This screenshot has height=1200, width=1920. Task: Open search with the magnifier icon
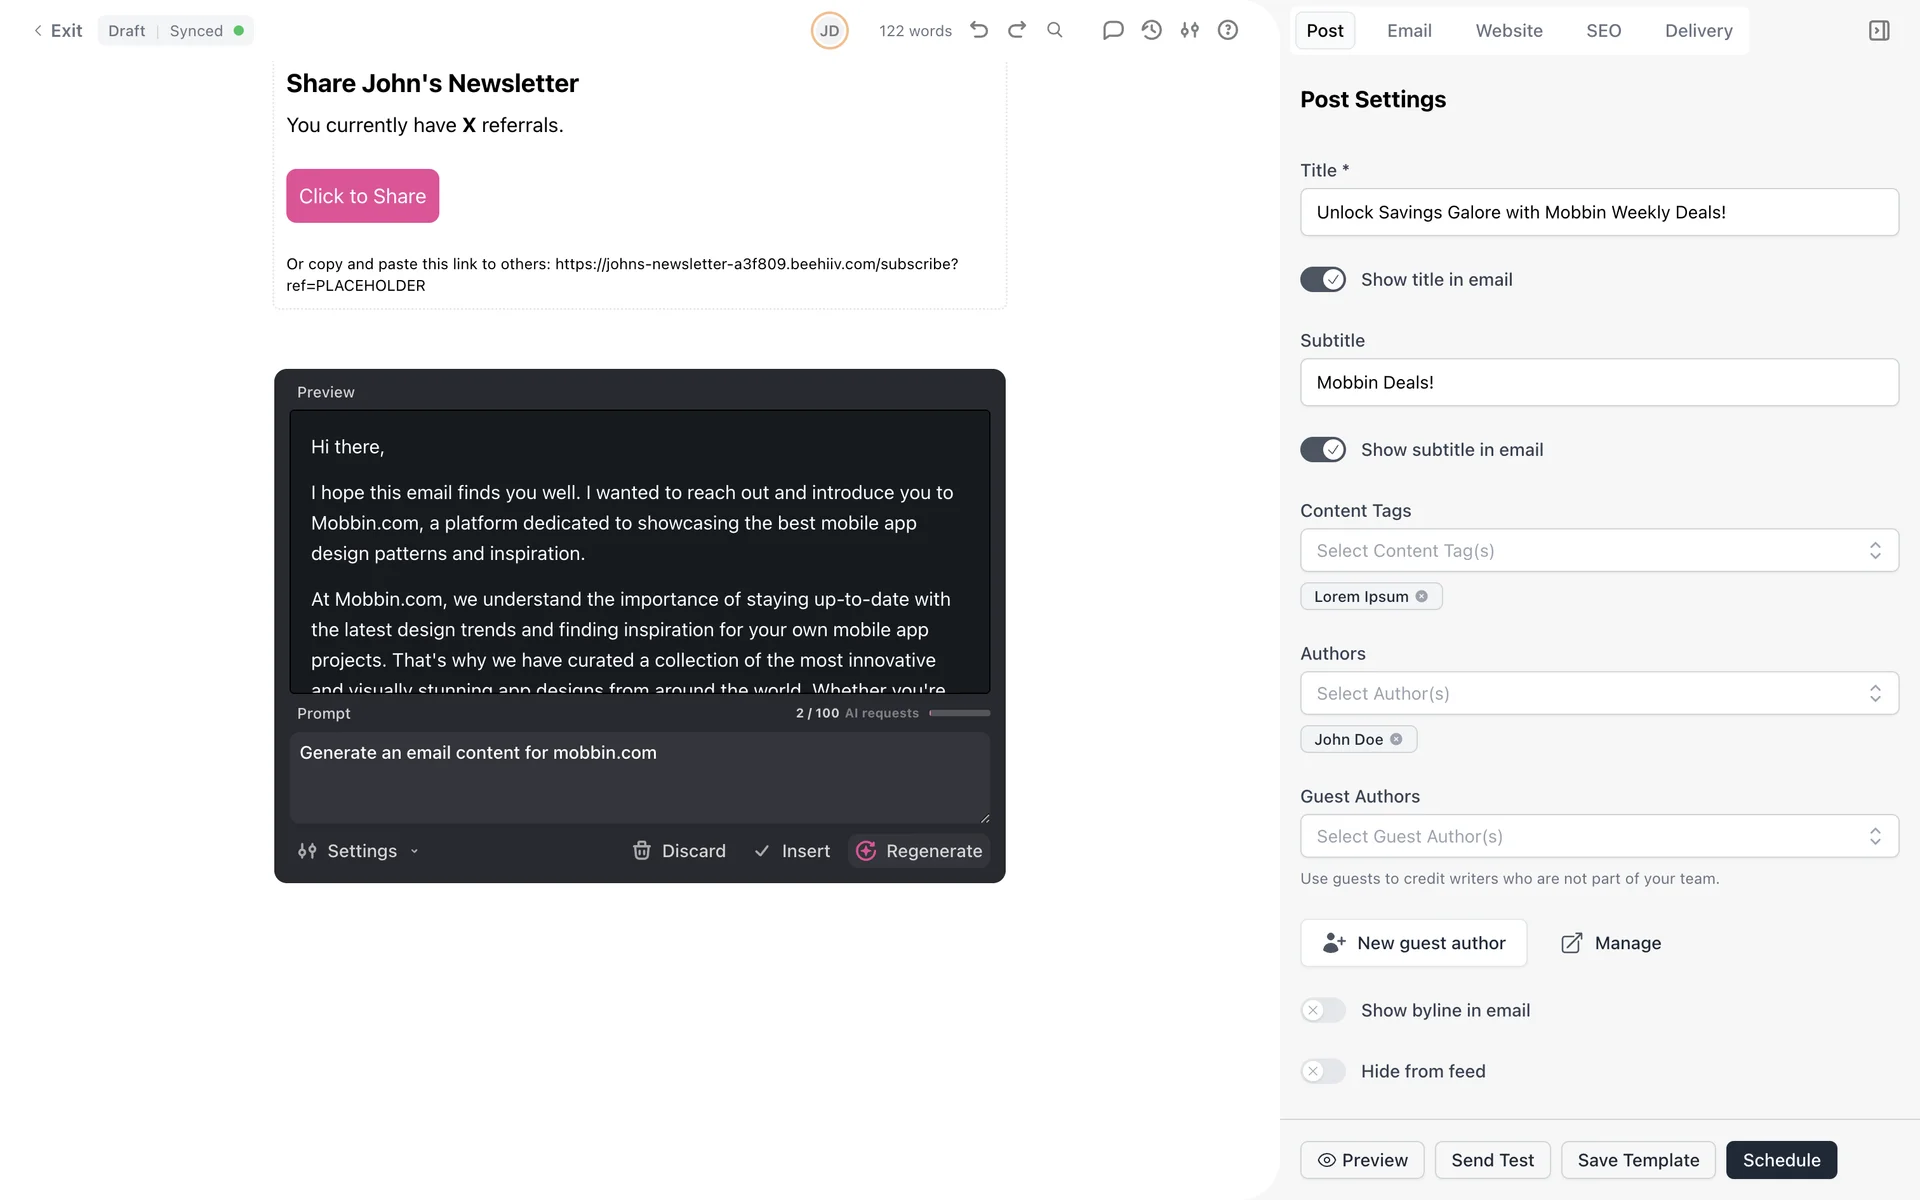click(1055, 30)
